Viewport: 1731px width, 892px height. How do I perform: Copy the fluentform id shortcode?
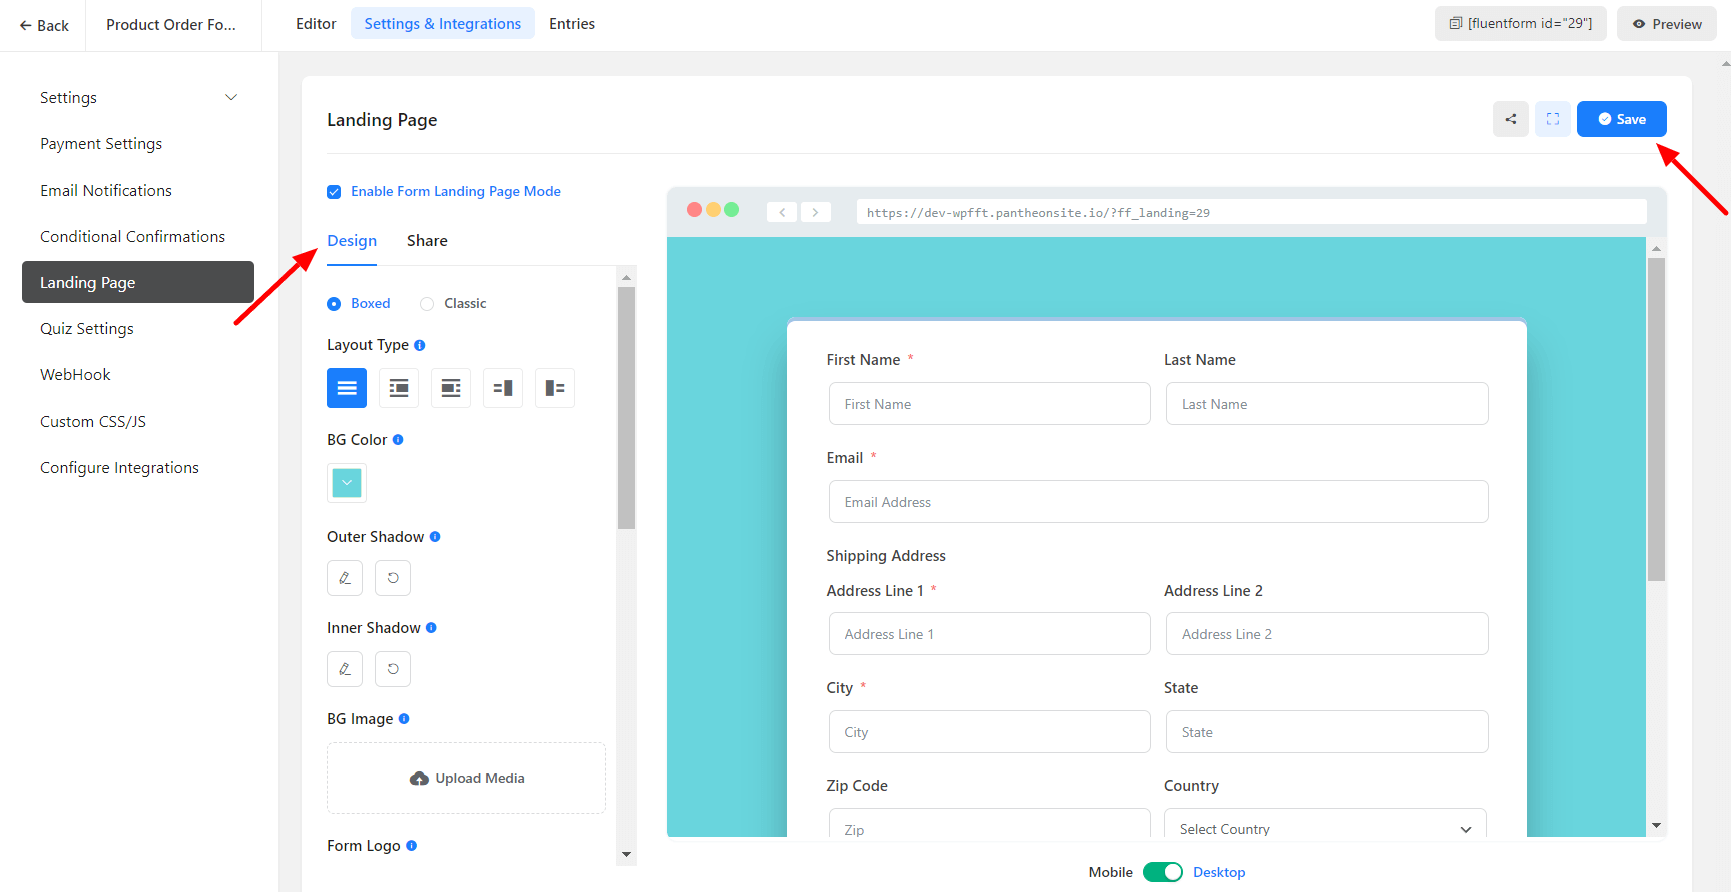click(x=1520, y=24)
